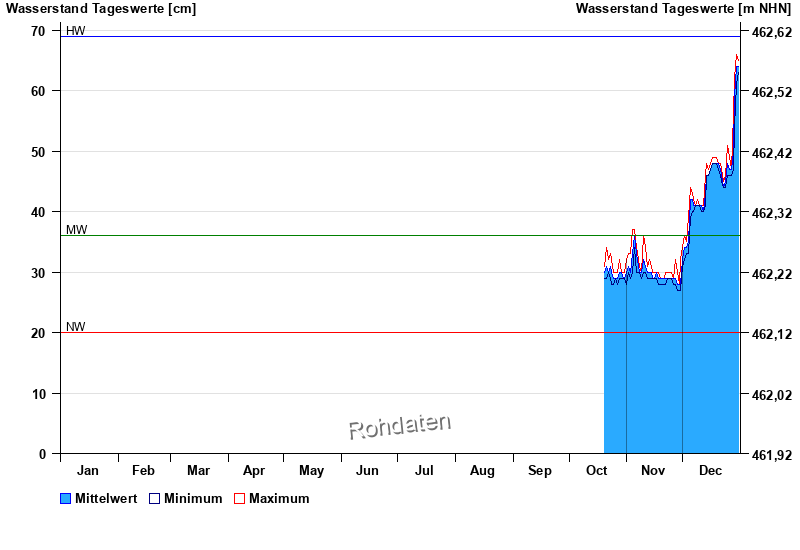This screenshot has height=550, width=800.
Task: Pick the Nov month label on the x-axis
Action: (x=653, y=471)
